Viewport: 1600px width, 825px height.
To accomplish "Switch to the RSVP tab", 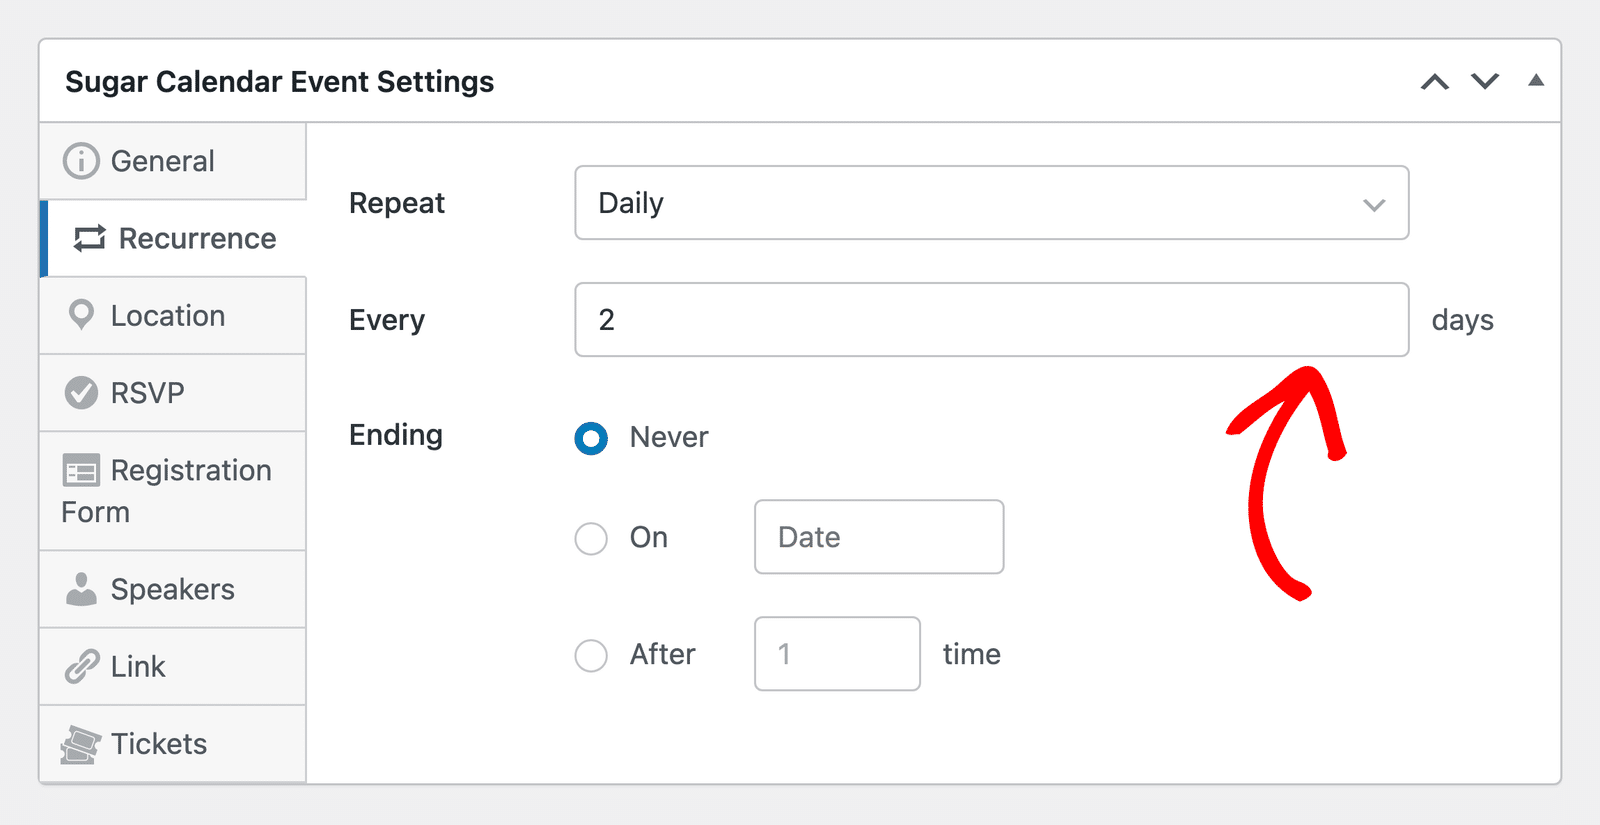I will tap(173, 393).
